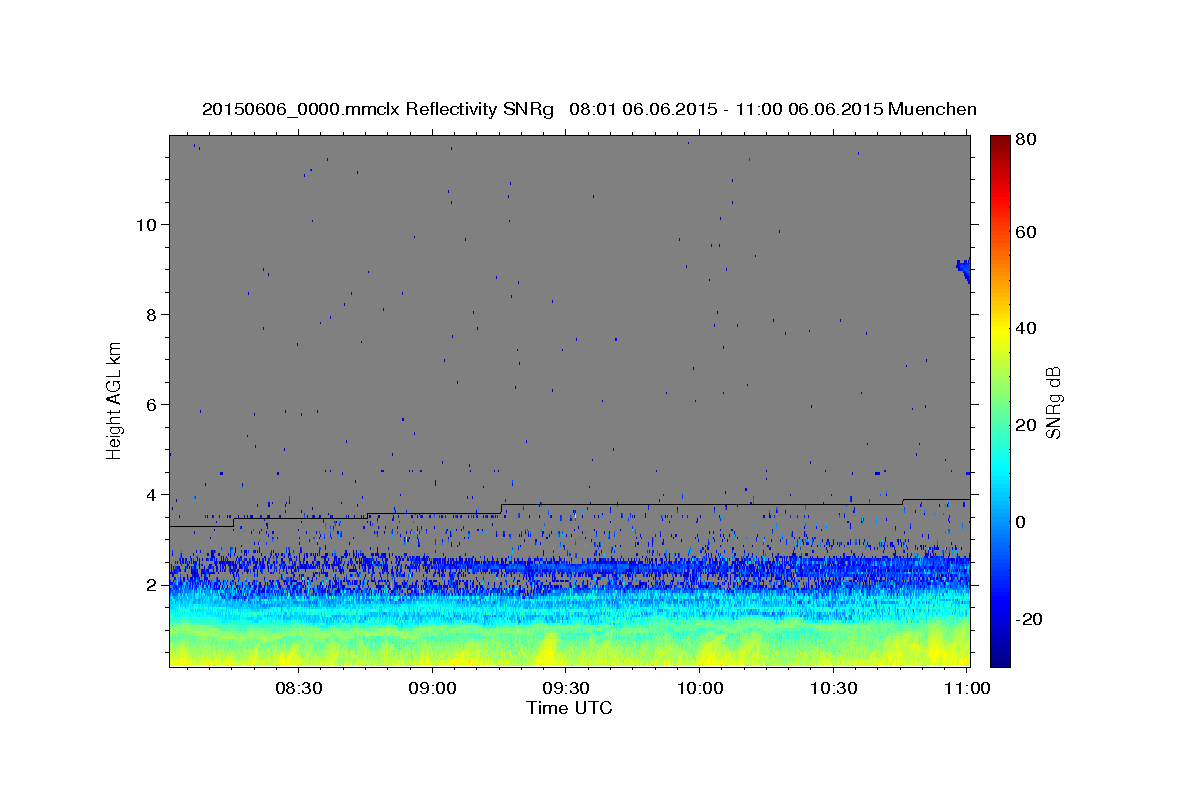Click the height tick label 10

tap(147, 224)
